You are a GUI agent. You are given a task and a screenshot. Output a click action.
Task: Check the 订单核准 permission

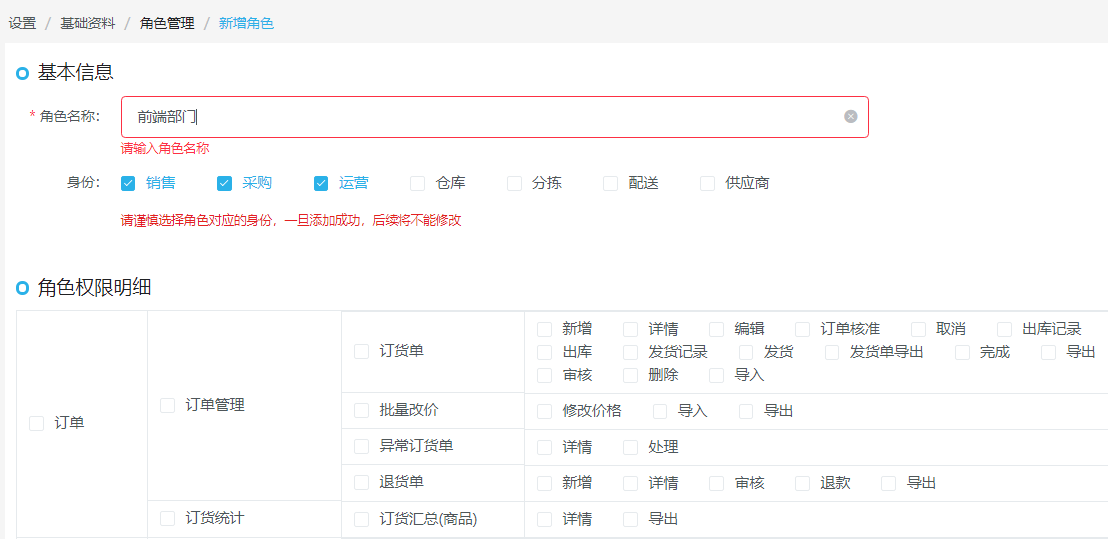[x=803, y=329]
